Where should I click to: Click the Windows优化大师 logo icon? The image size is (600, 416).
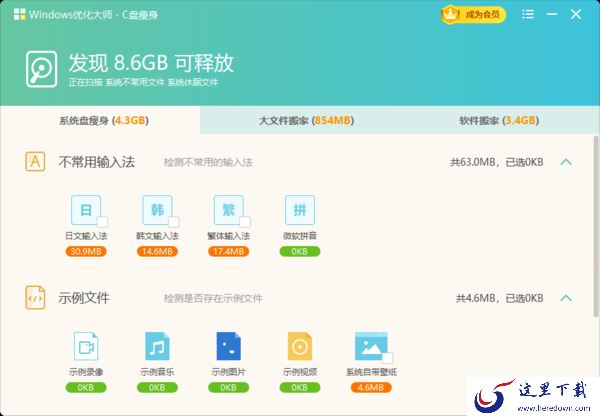pos(20,15)
